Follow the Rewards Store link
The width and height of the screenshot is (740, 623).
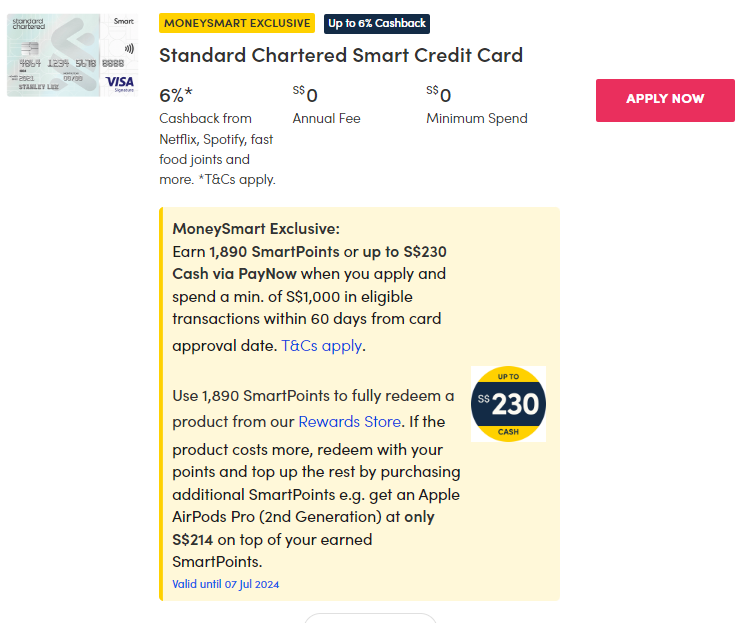349,422
